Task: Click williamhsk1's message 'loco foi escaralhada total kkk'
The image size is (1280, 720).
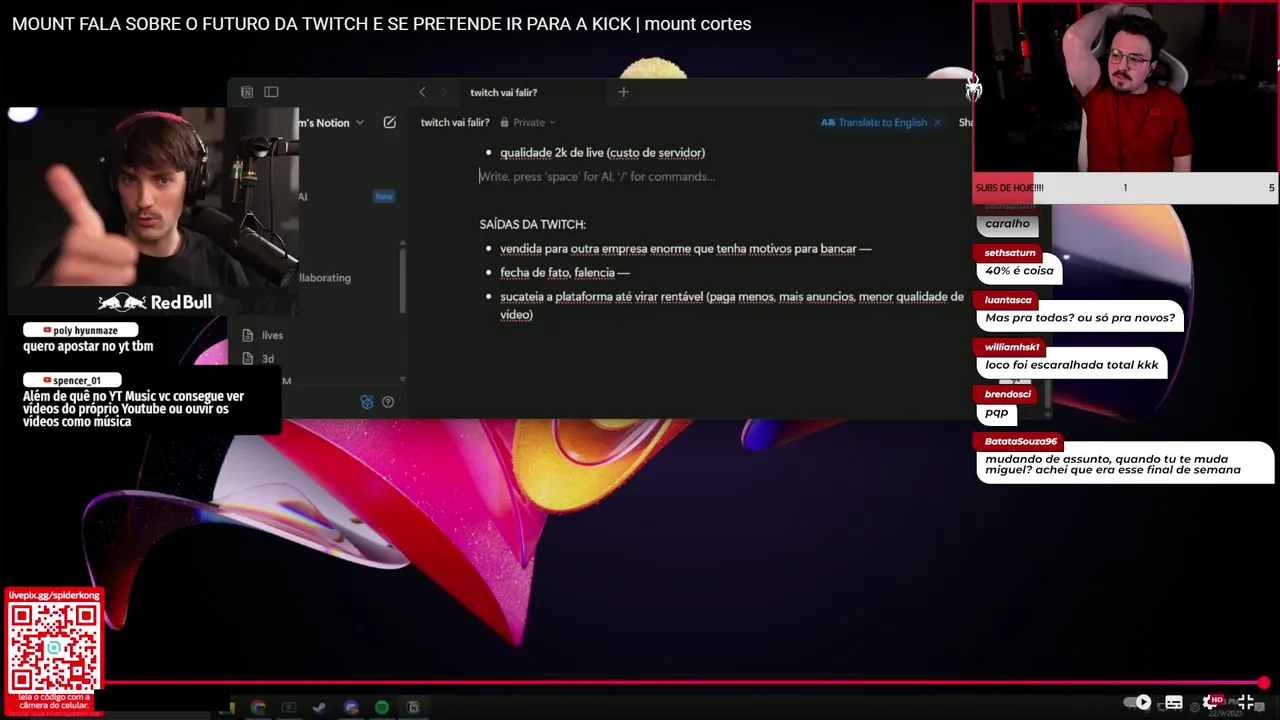Action: click(x=1071, y=365)
